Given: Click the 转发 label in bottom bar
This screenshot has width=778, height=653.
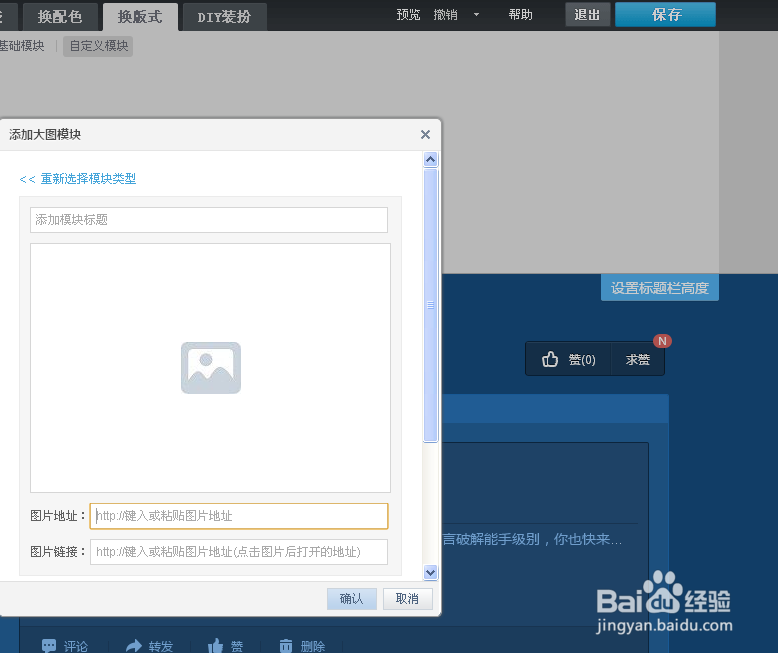Looking at the screenshot, I should point(161,646).
